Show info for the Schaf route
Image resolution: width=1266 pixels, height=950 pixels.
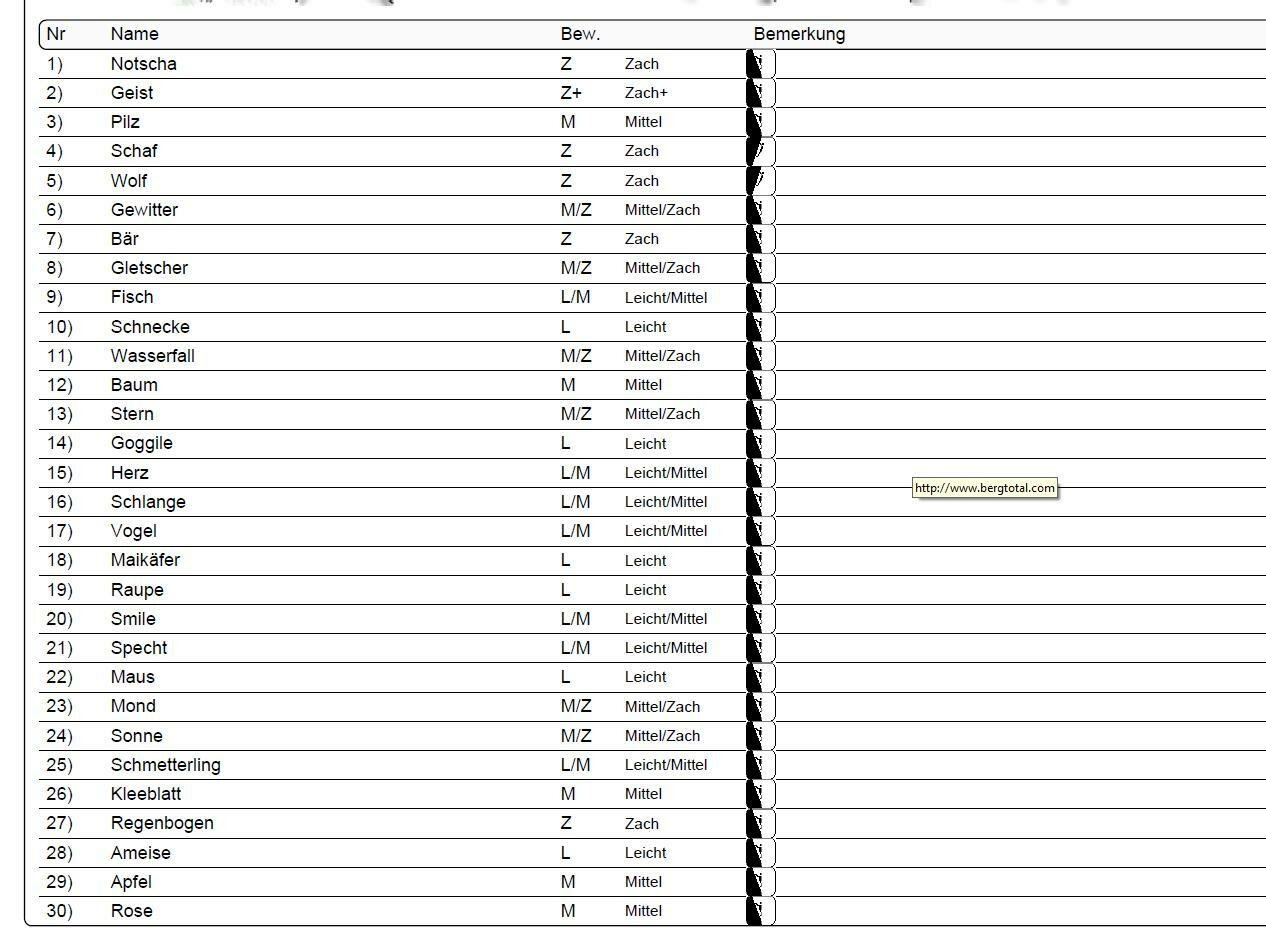coord(761,151)
